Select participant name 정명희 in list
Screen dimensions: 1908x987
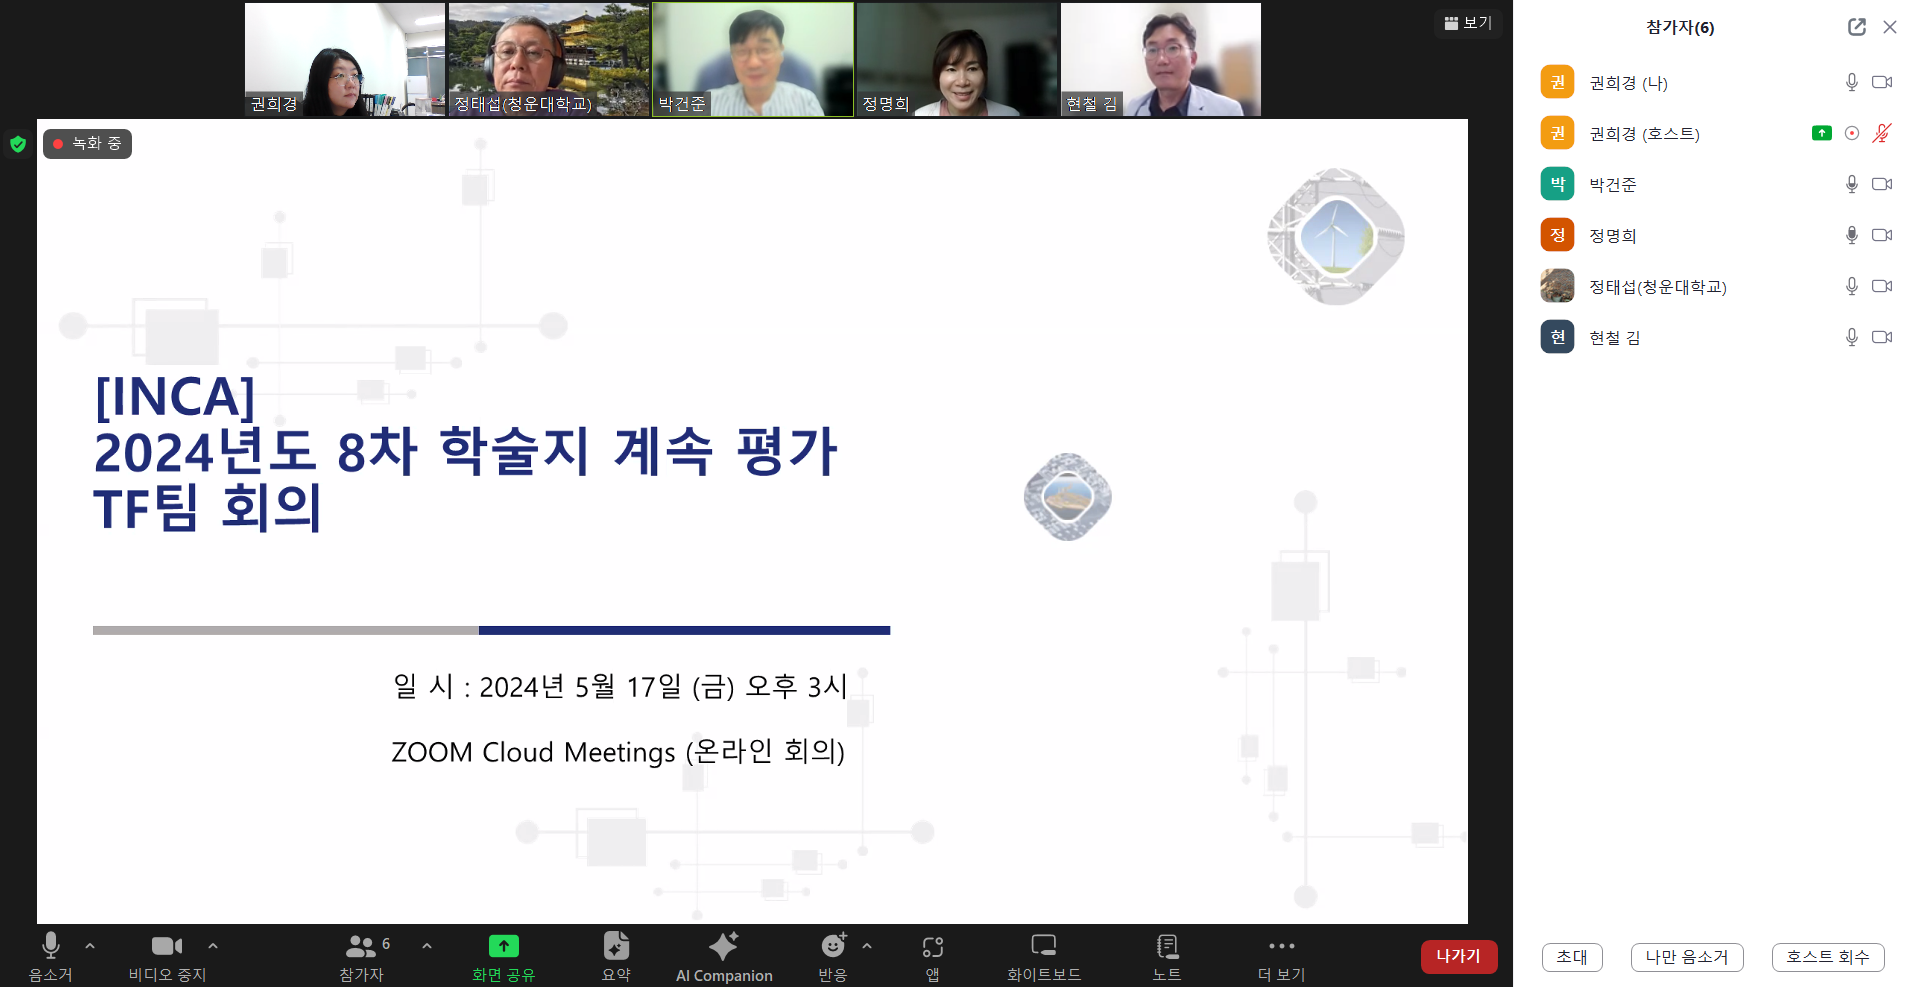coord(1613,236)
